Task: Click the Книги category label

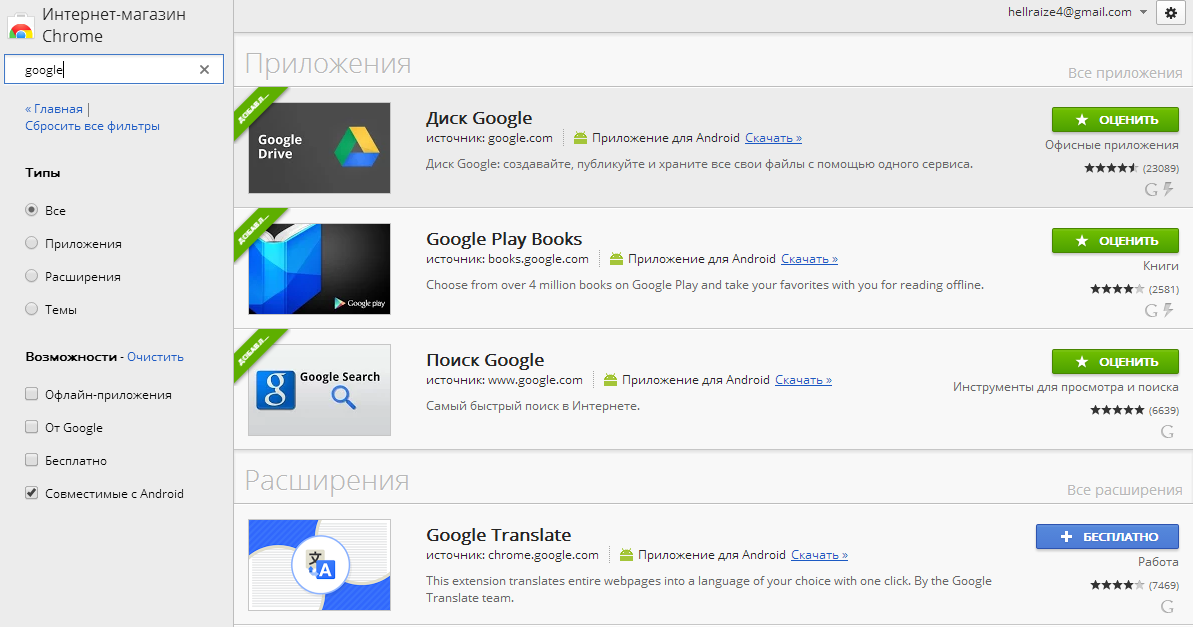Action: click(1160, 266)
